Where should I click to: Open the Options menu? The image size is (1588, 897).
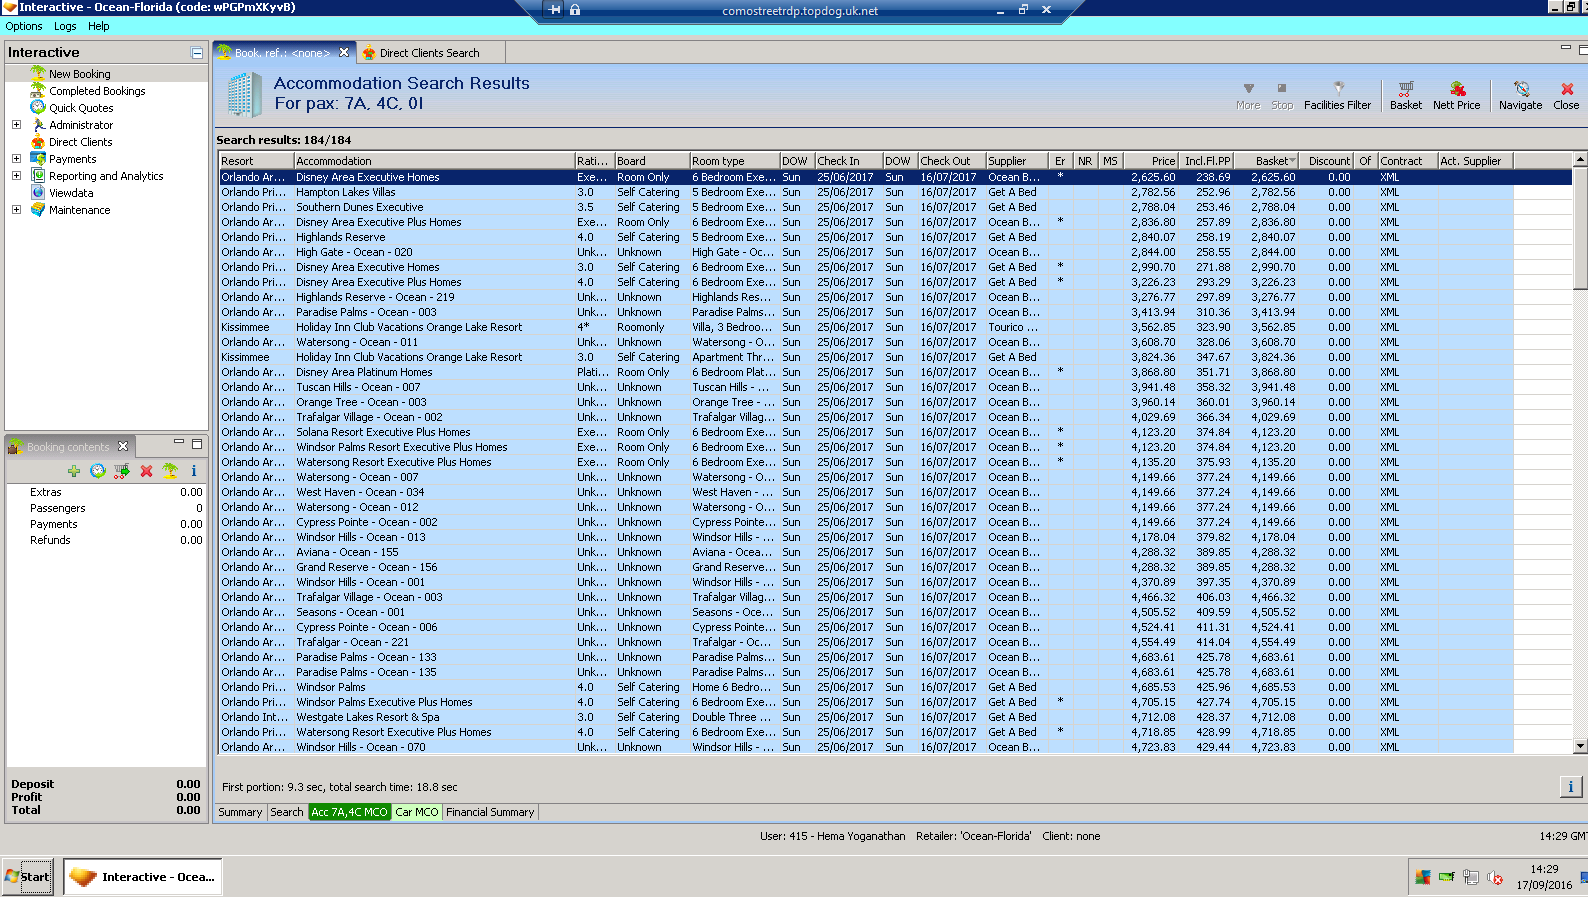pyautogui.click(x=24, y=26)
